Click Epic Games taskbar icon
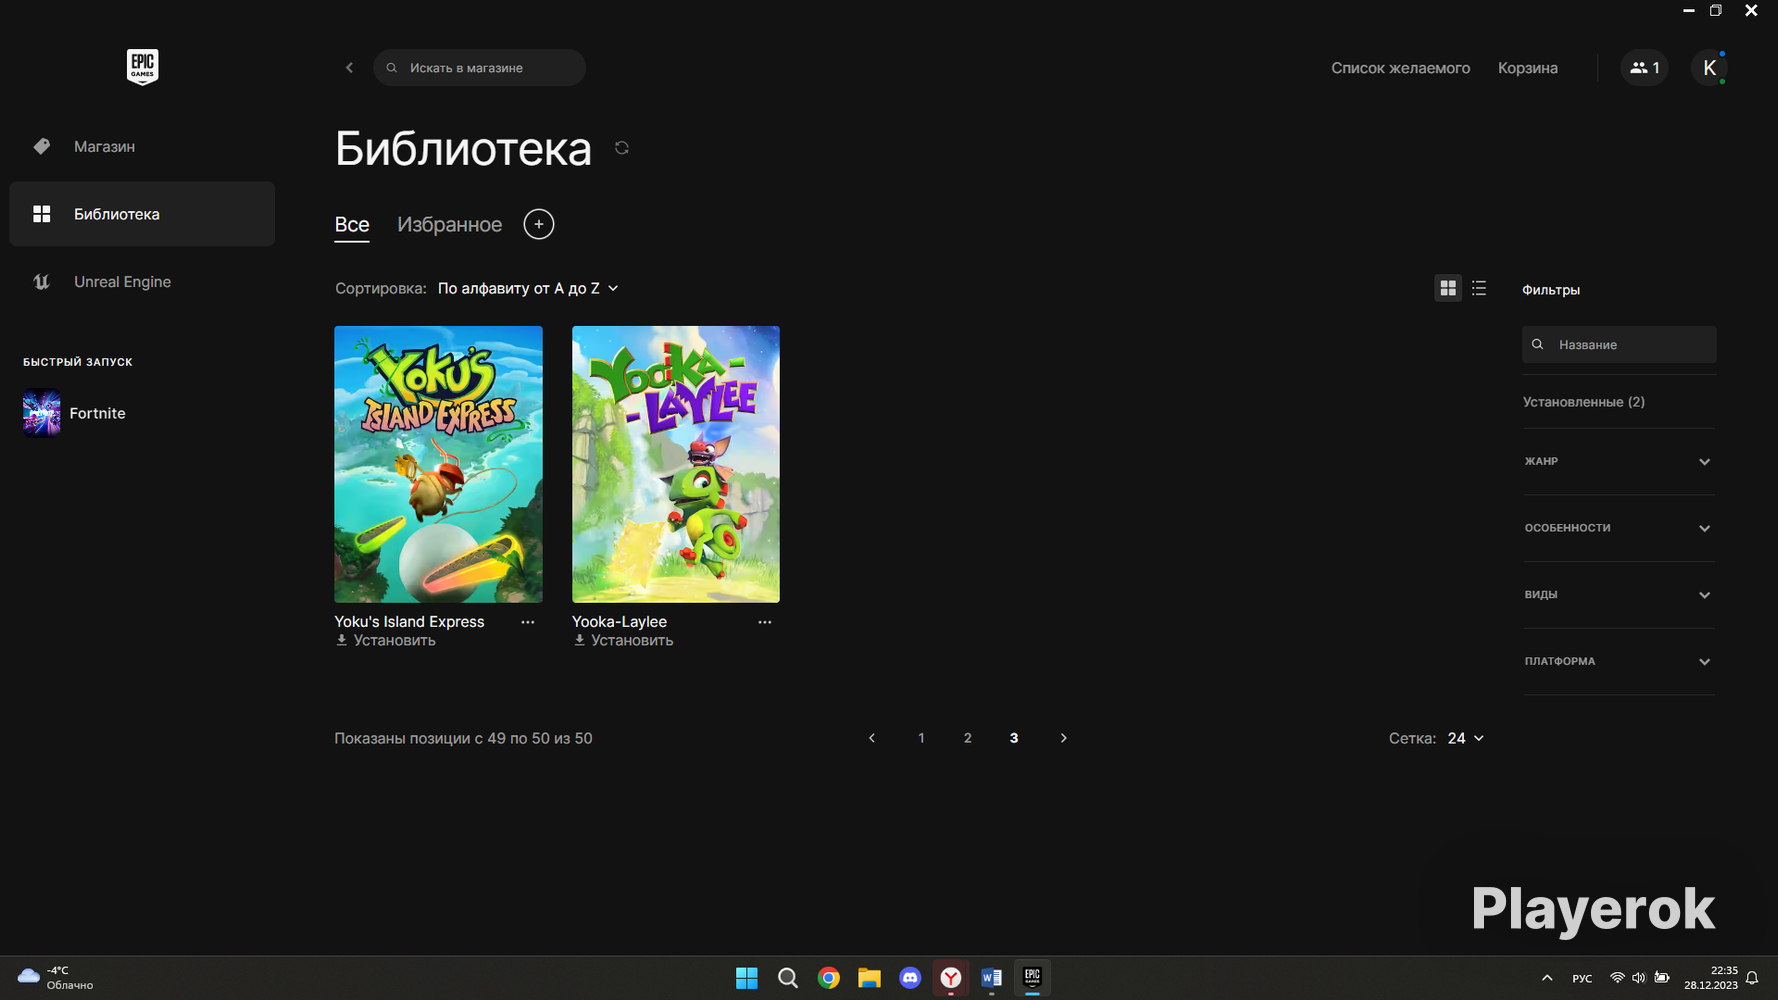The width and height of the screenshot is (1778, 1000). tap(1032, 978)
